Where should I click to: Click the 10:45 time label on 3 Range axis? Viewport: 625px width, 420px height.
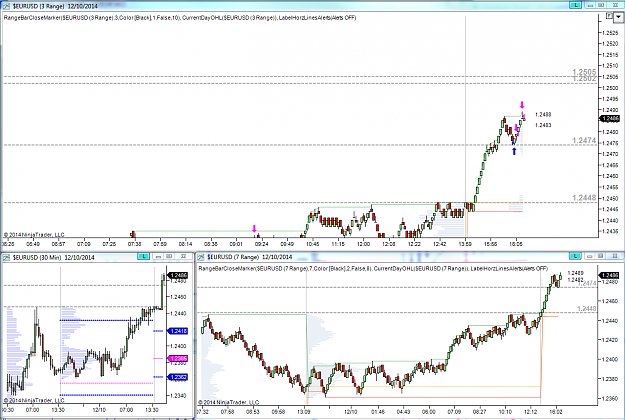pos(312,244)
